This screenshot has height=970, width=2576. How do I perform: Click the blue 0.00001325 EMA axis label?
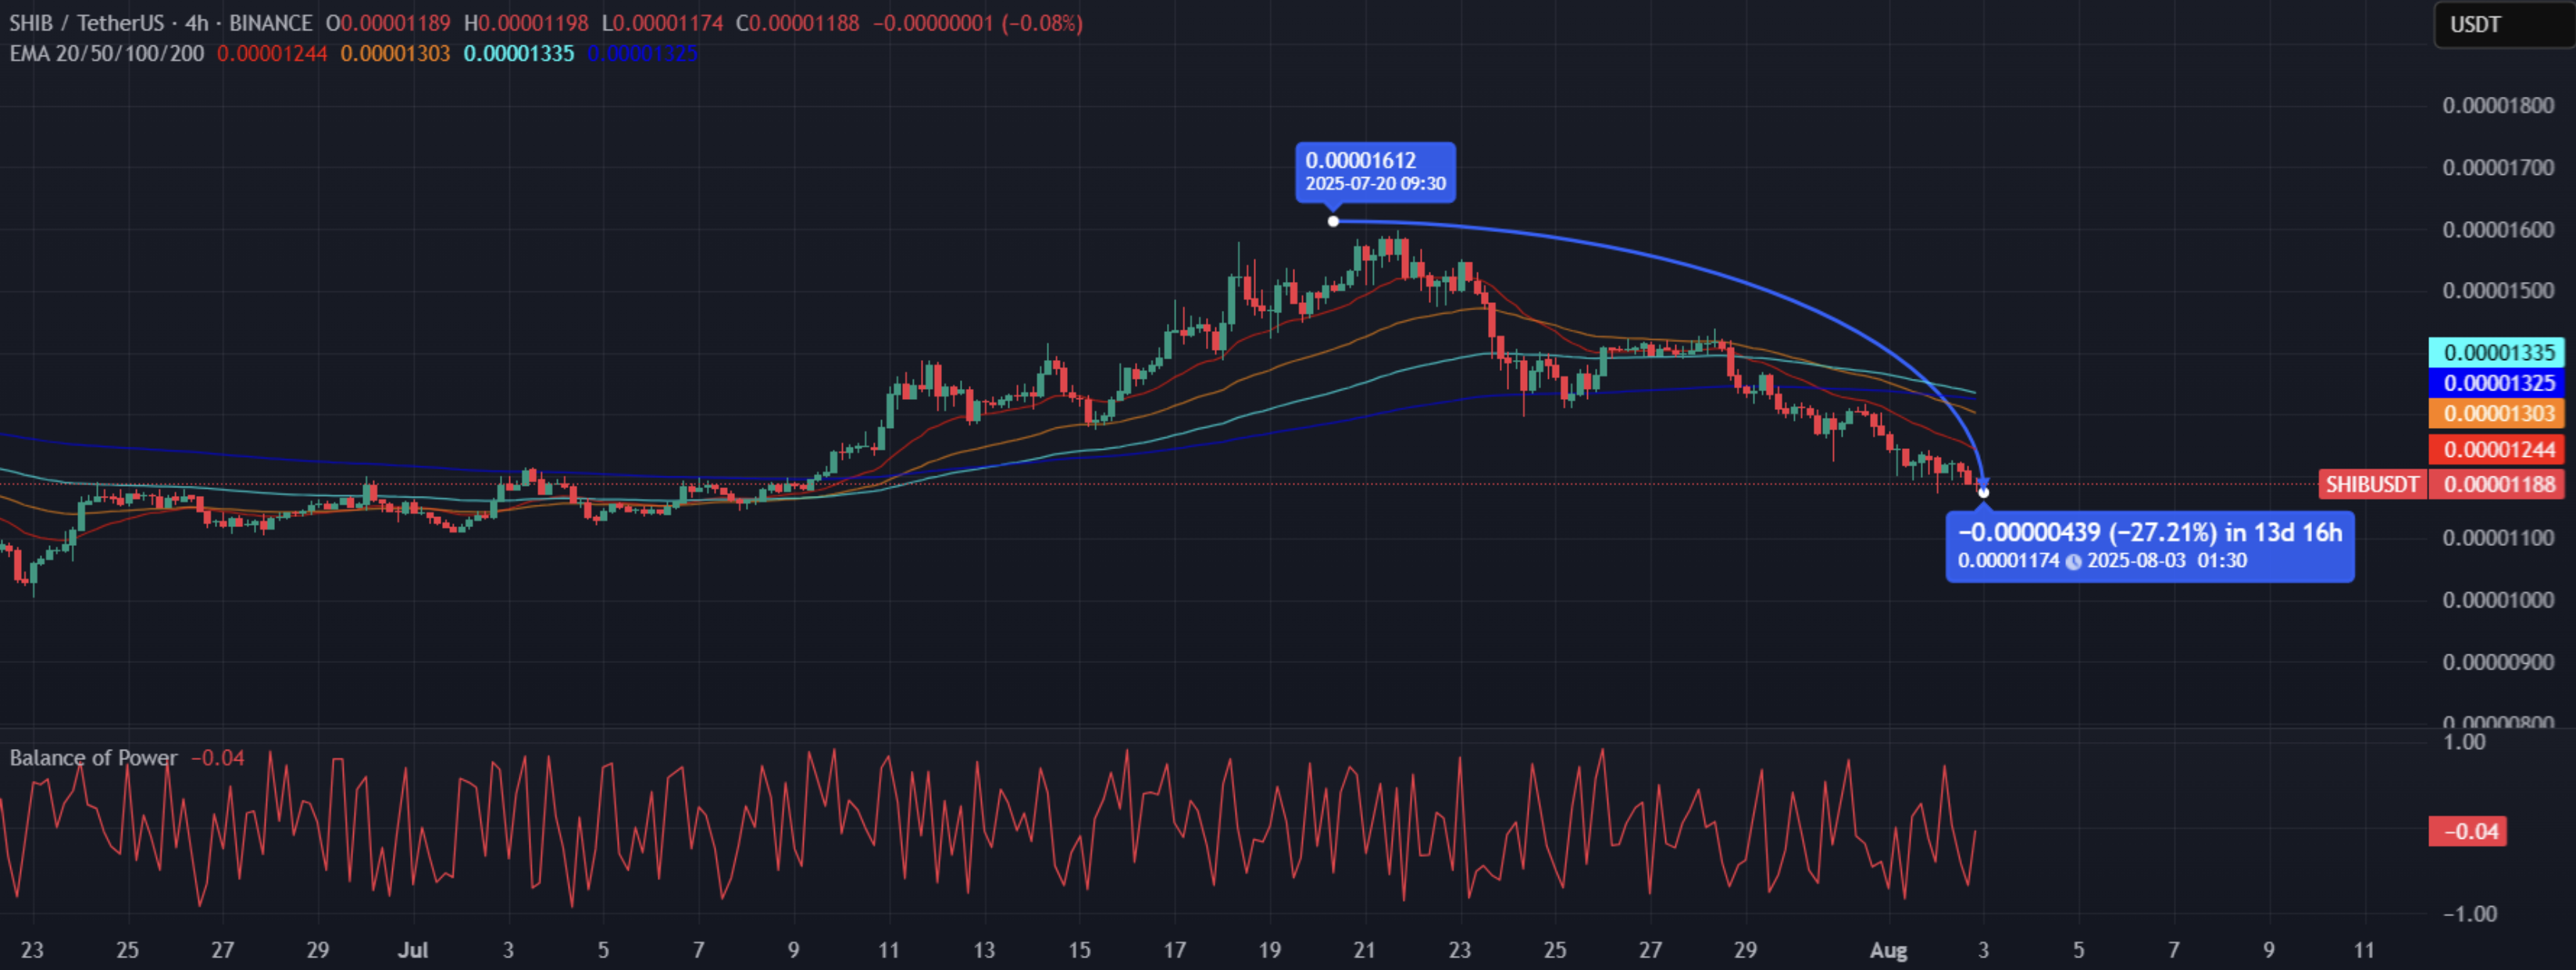(x=2497, y=383)
